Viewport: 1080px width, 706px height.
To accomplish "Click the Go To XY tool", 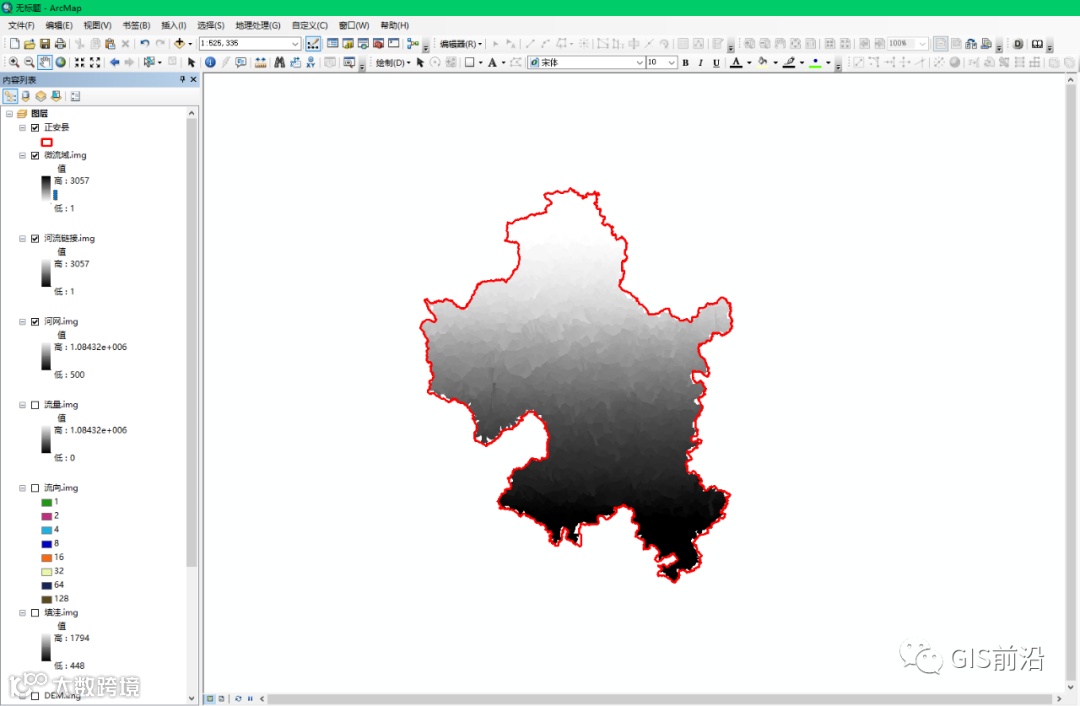I will point(311,62).
